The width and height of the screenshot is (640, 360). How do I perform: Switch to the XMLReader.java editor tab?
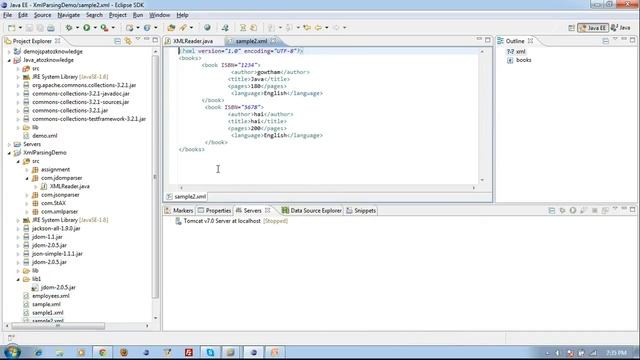193,41
